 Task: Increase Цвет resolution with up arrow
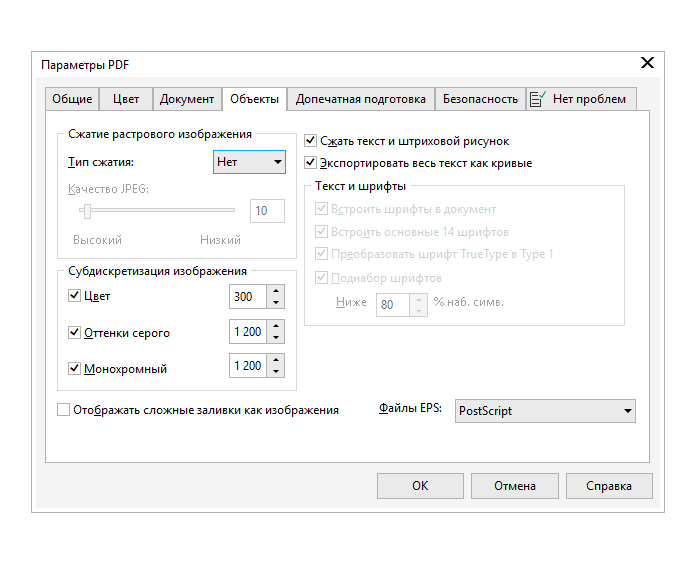coord(277,291)
